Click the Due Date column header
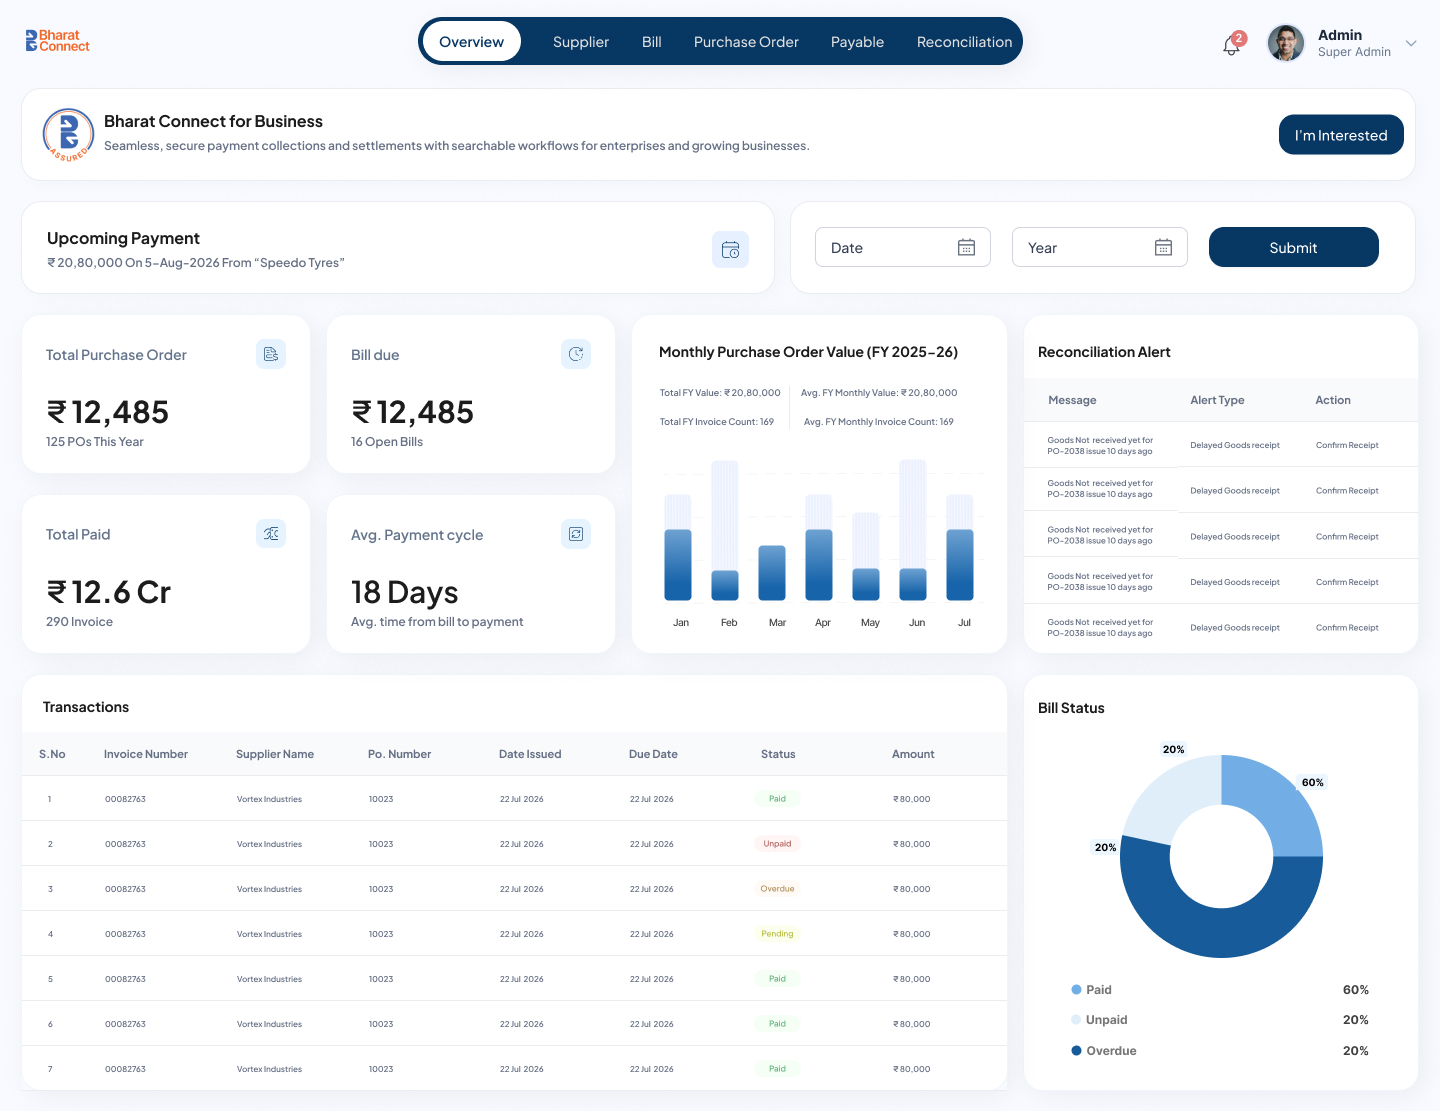 click(653, 754)
